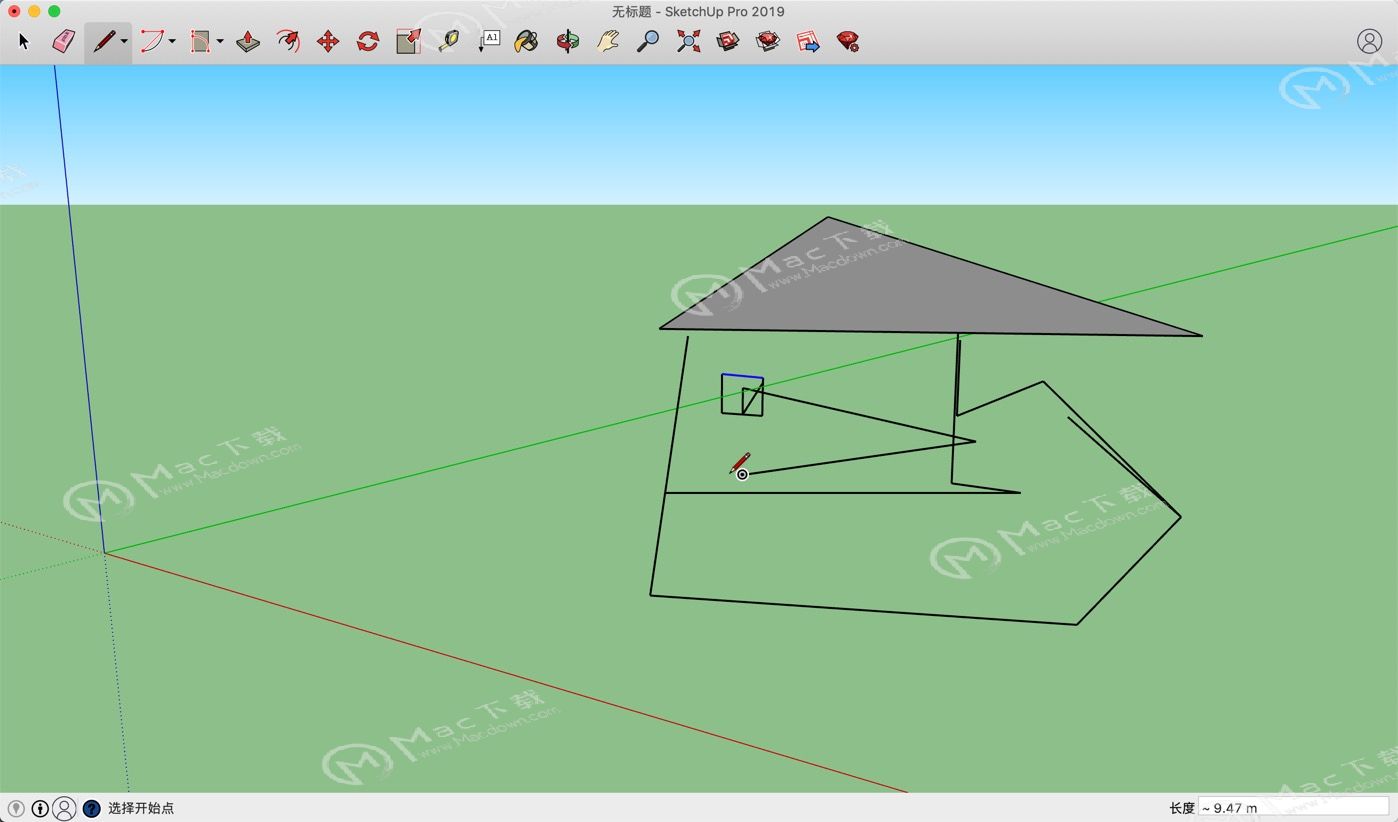Activate the Zoom magnifier tool

tap(648, 42)
